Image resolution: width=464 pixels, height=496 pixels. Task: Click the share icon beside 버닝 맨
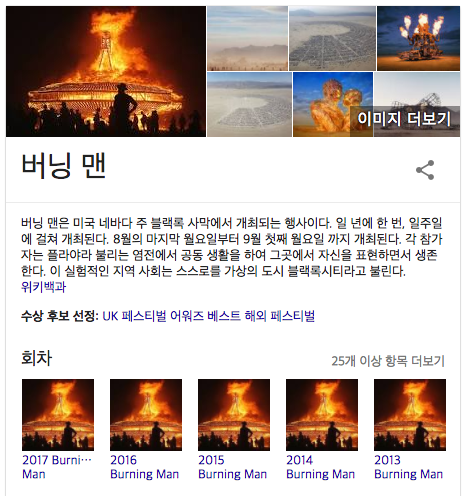425,170
